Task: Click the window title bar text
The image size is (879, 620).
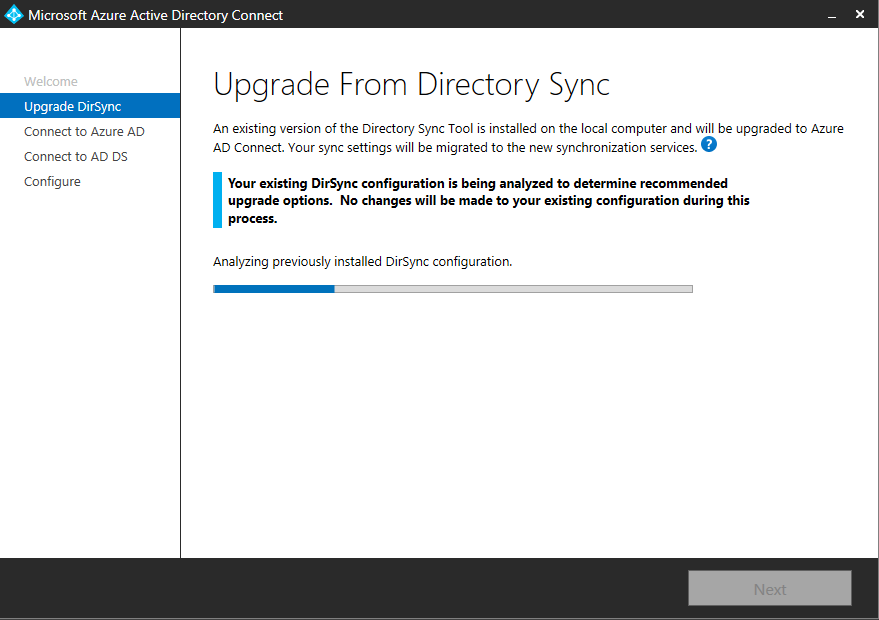Action: (x=155, y=15)
